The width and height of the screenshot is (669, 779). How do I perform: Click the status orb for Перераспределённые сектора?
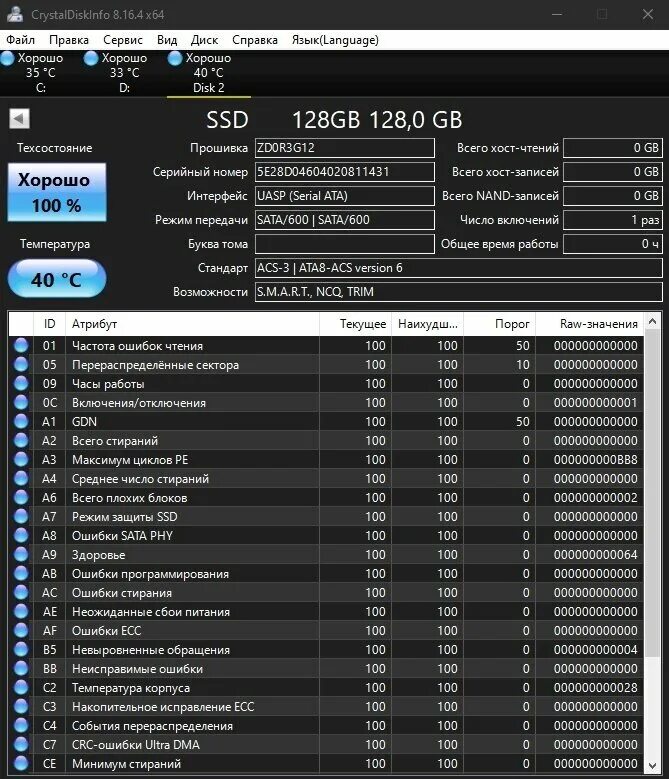click(21, 364)
